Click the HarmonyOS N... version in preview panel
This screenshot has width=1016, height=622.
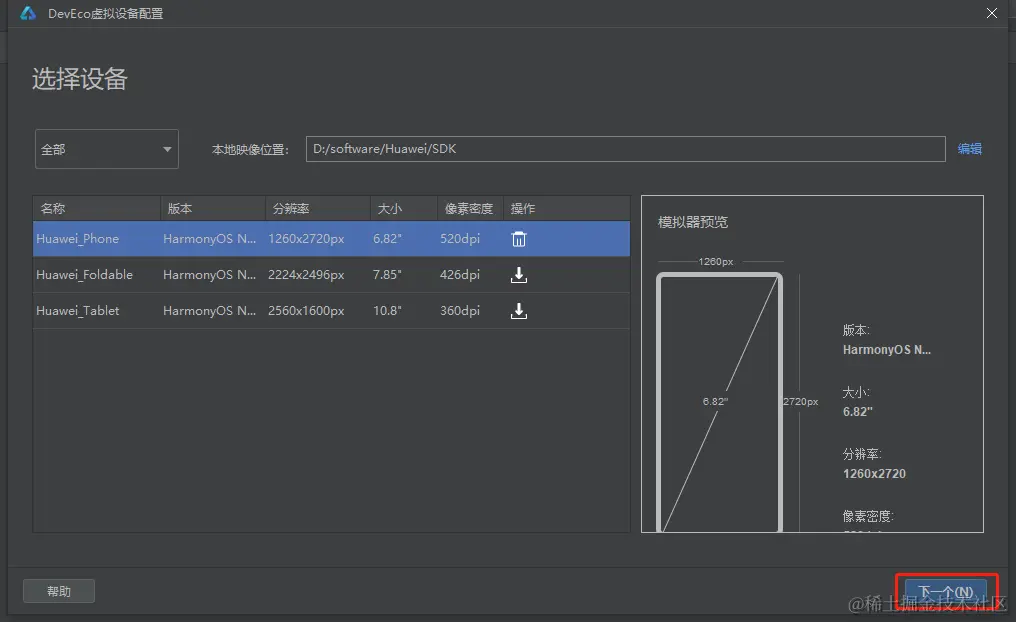click(x=886, y=350)
